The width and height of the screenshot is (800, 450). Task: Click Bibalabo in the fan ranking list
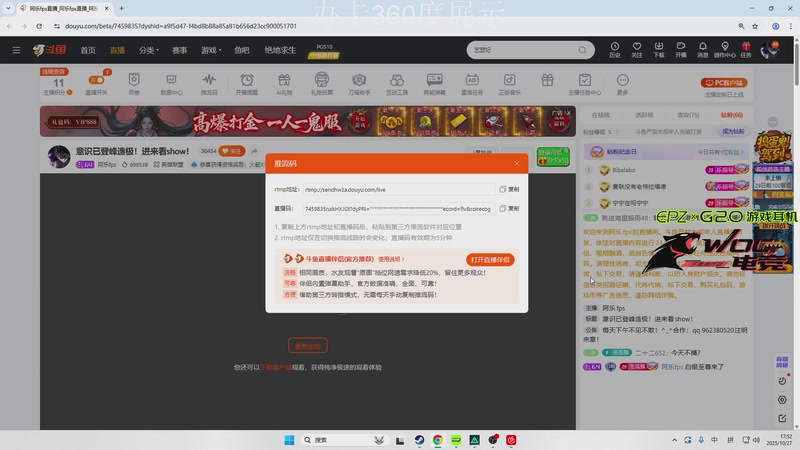pos(624,170)
